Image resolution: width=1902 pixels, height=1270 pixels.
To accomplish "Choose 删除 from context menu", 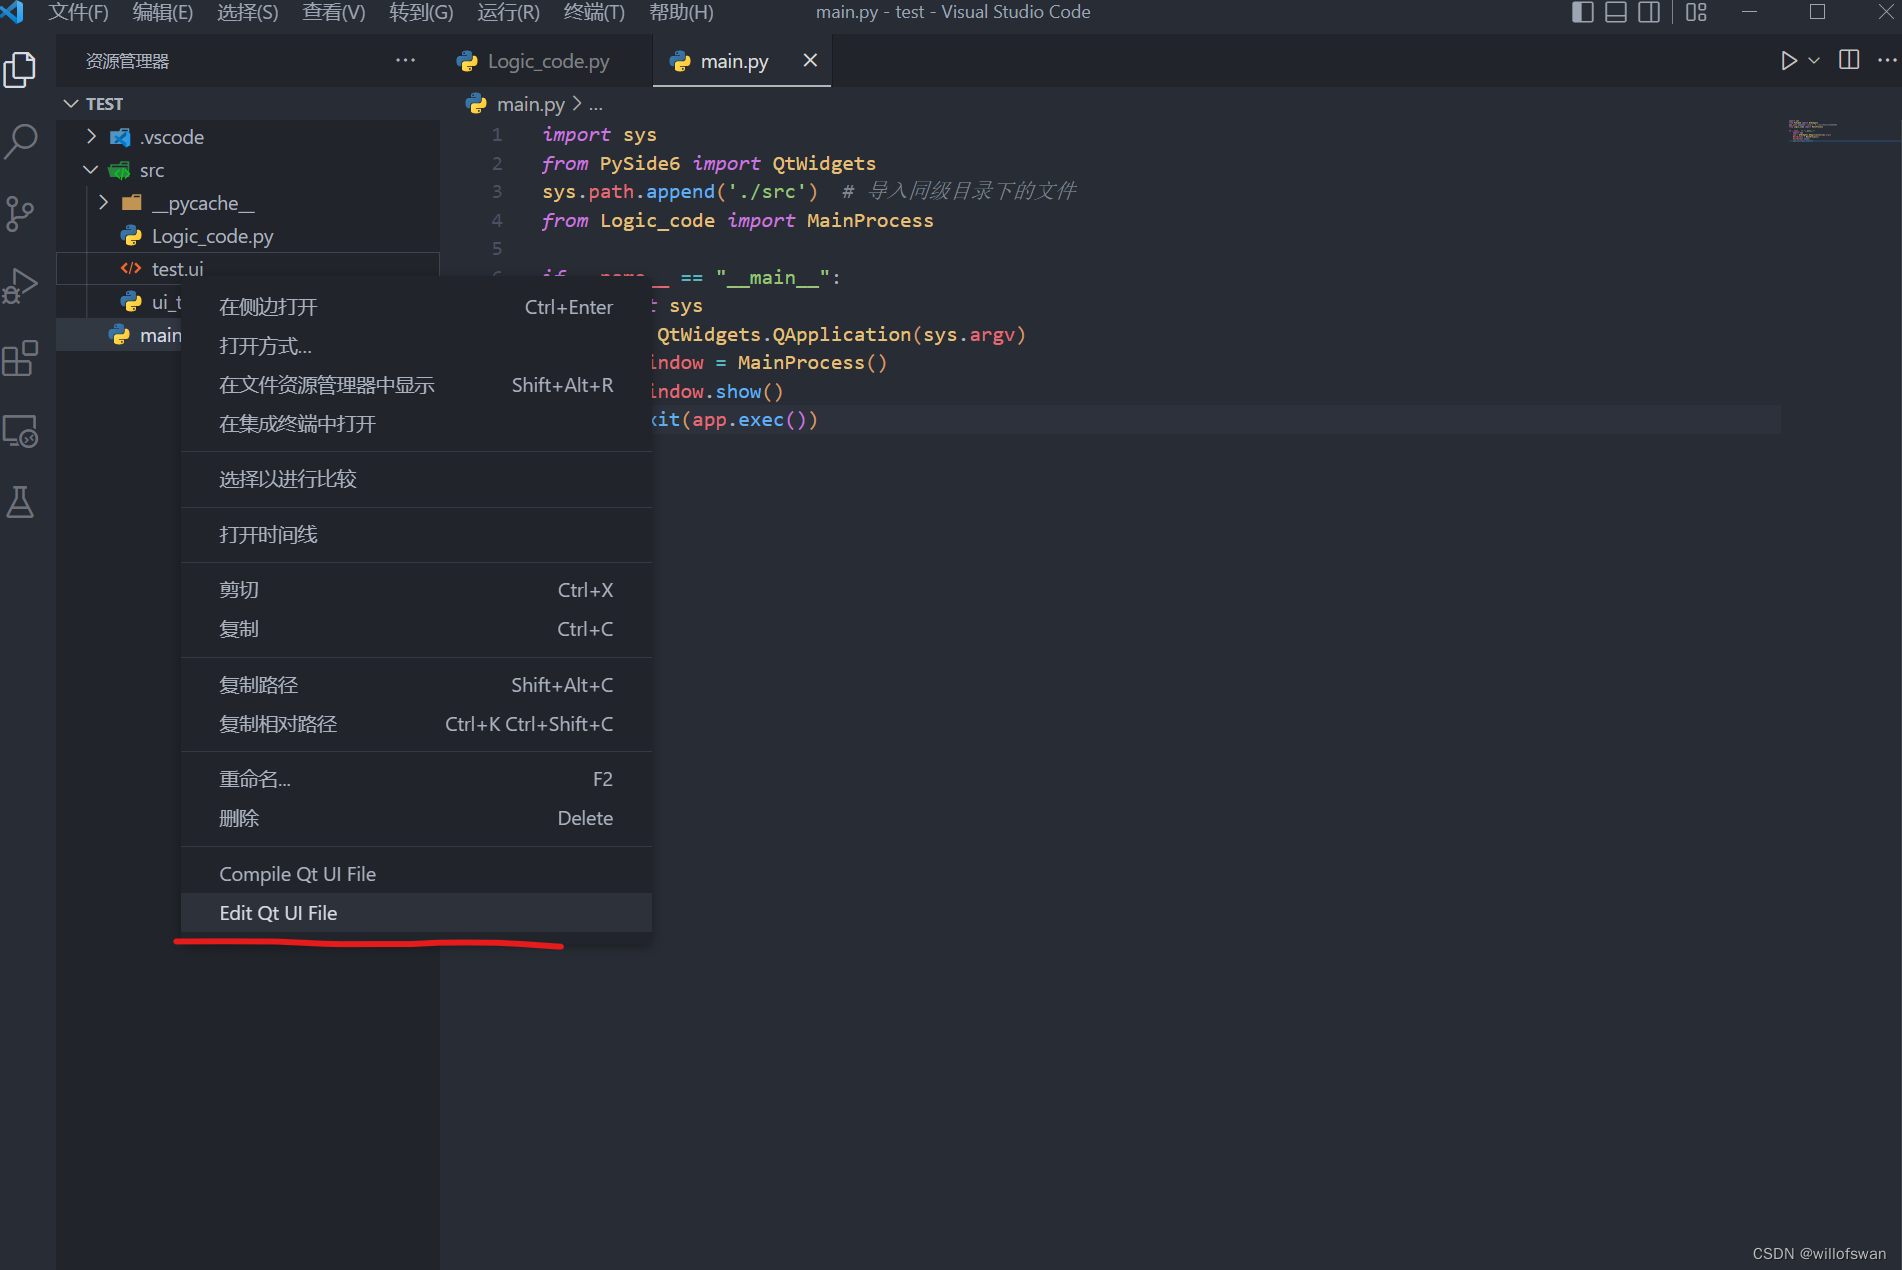I will coord(416,818).
